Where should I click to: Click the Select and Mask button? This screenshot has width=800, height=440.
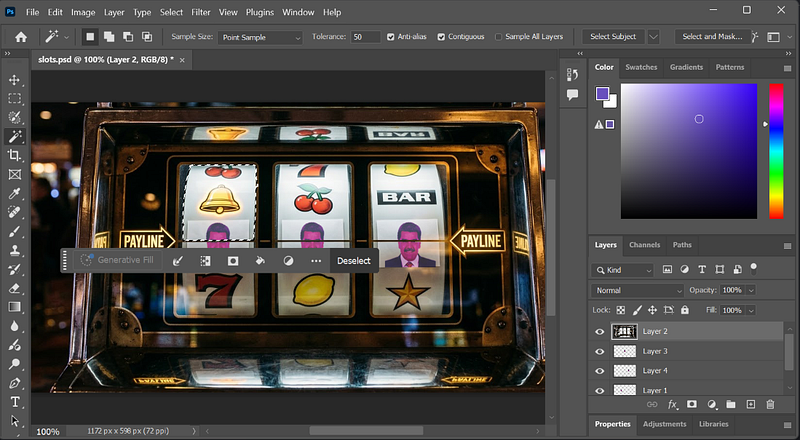712,37
